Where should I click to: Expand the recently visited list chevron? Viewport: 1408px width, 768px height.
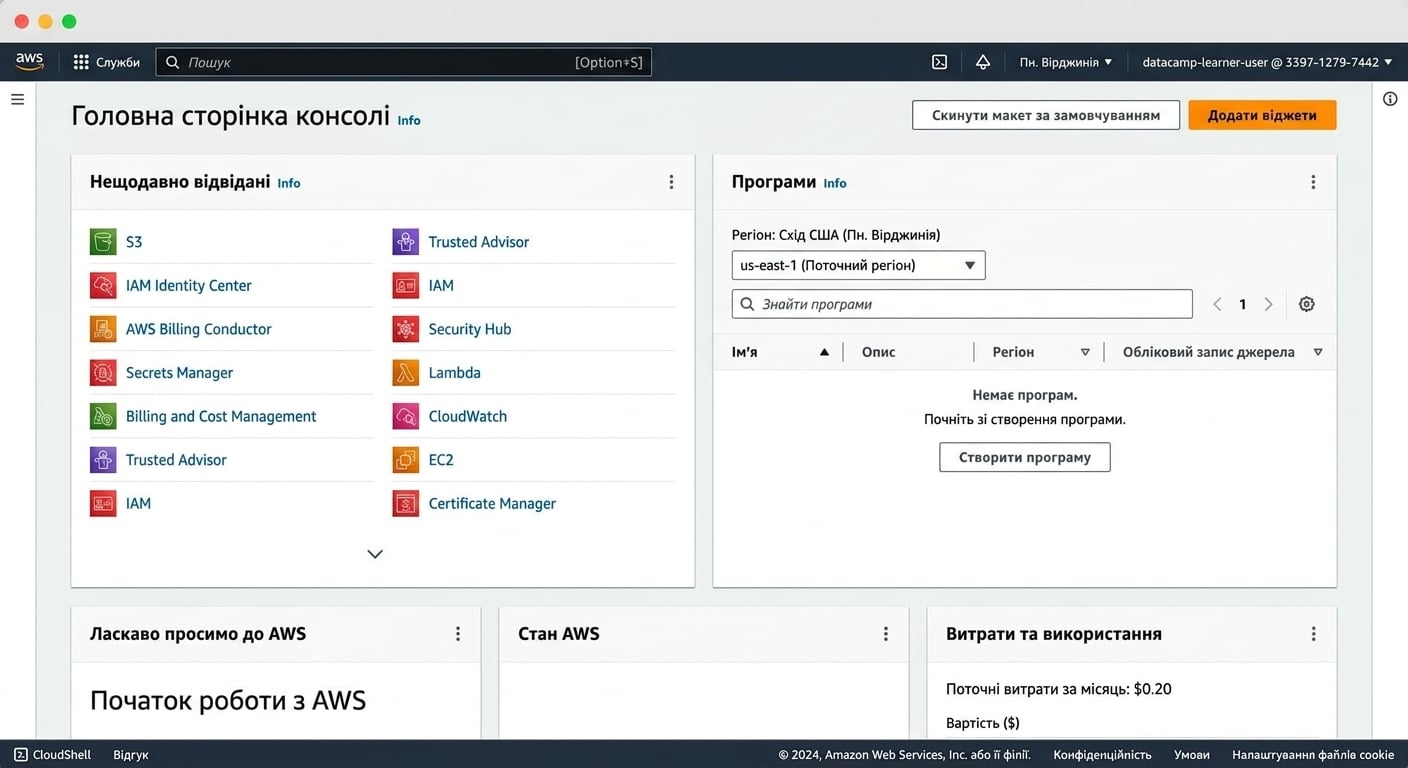pos(375,554)
